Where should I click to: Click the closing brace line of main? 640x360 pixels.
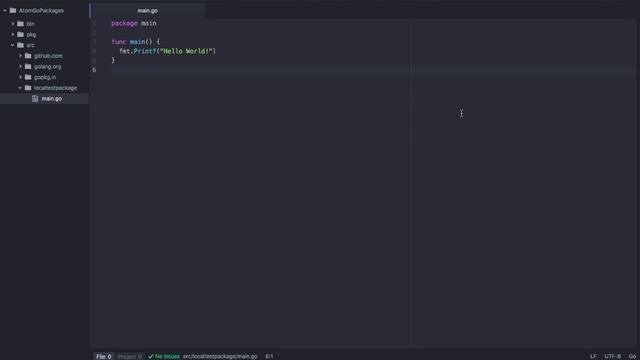[x=113, y=60]
